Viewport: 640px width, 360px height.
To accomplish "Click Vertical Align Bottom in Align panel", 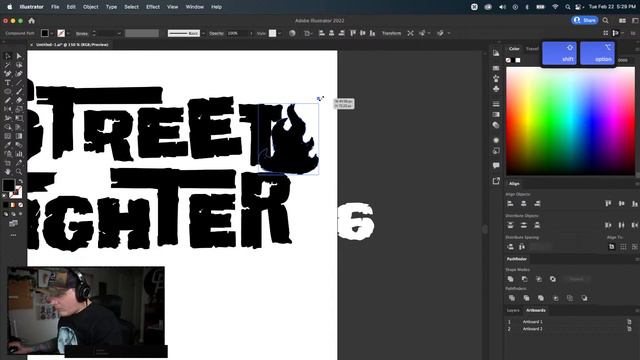I will point(635,203).
